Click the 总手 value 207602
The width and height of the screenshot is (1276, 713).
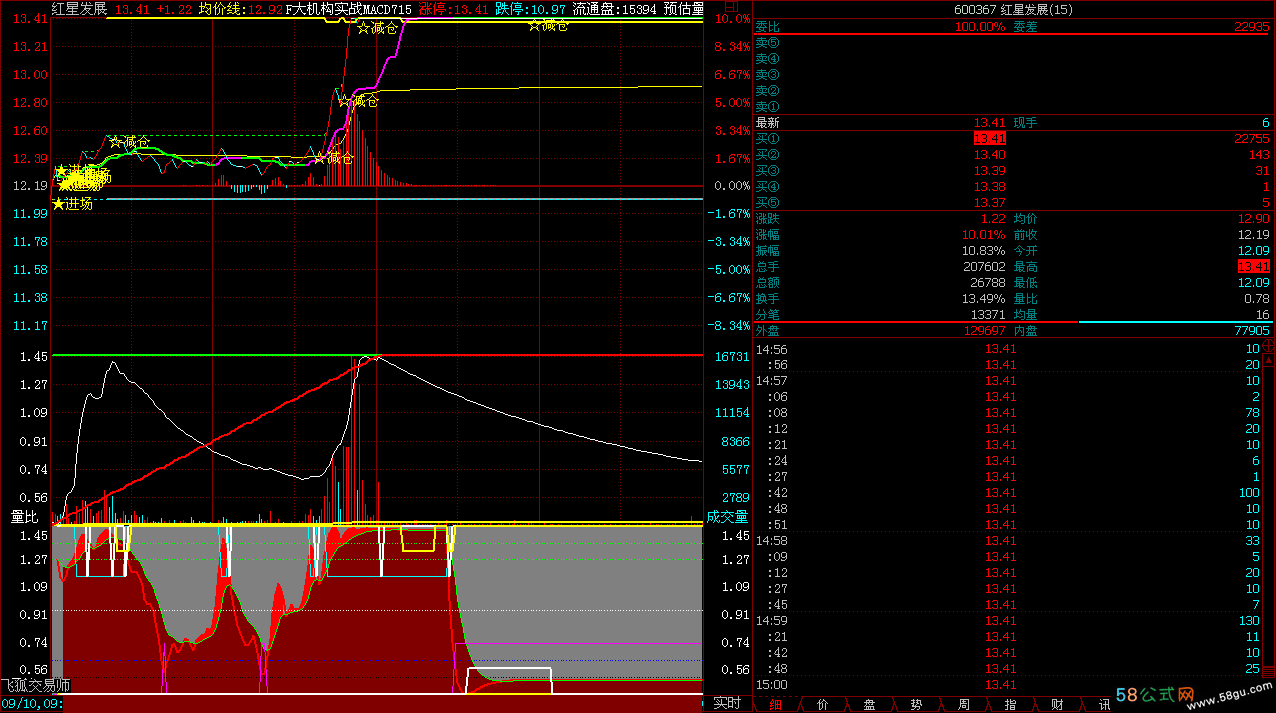pyautogui.click(x=984, y=267)
